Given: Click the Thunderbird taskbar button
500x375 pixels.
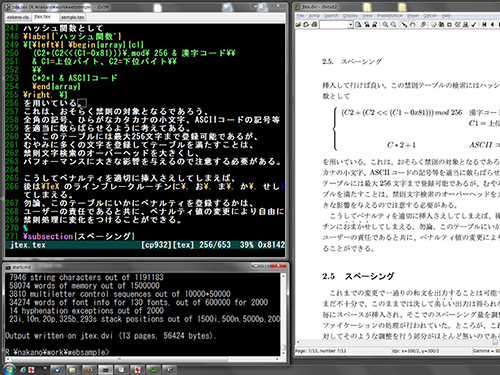Looking at the screenshot, I should click(57, 370).
